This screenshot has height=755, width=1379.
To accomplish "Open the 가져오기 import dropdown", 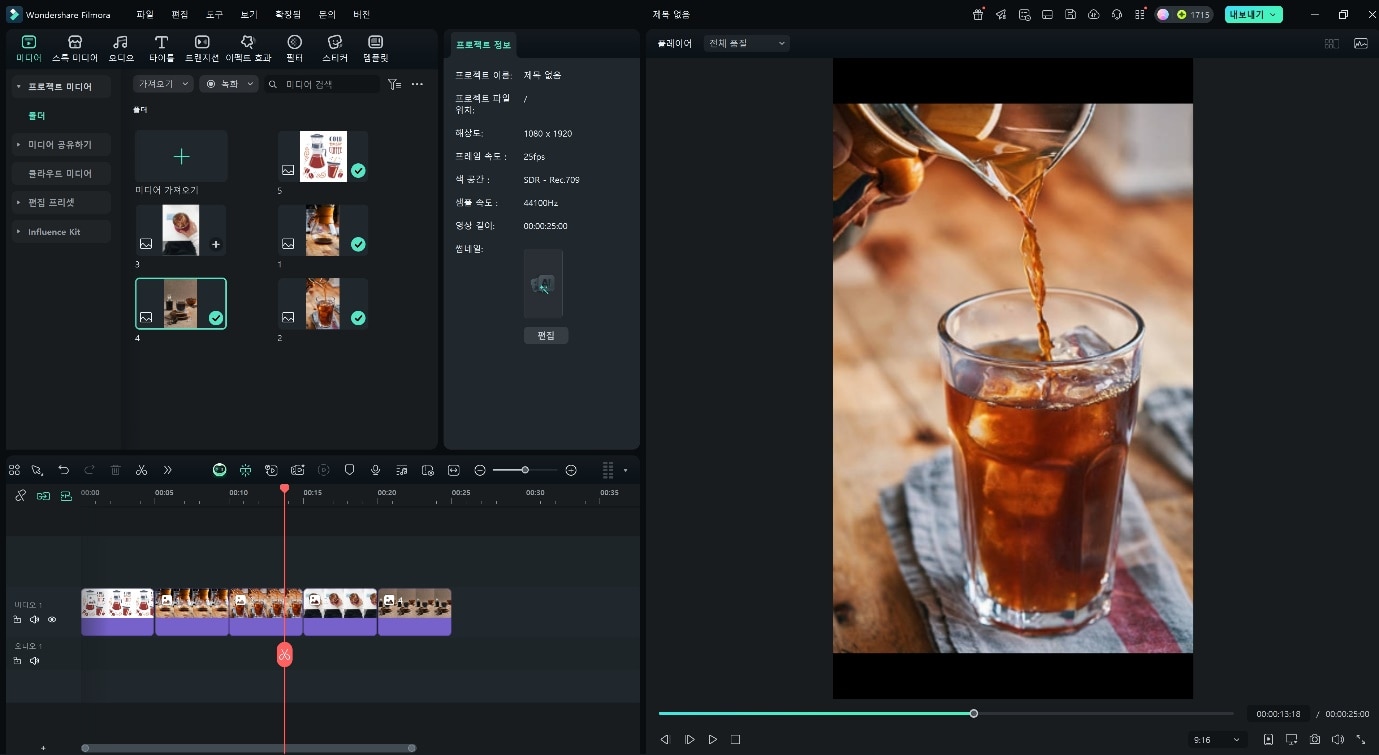I will (163, 84).
